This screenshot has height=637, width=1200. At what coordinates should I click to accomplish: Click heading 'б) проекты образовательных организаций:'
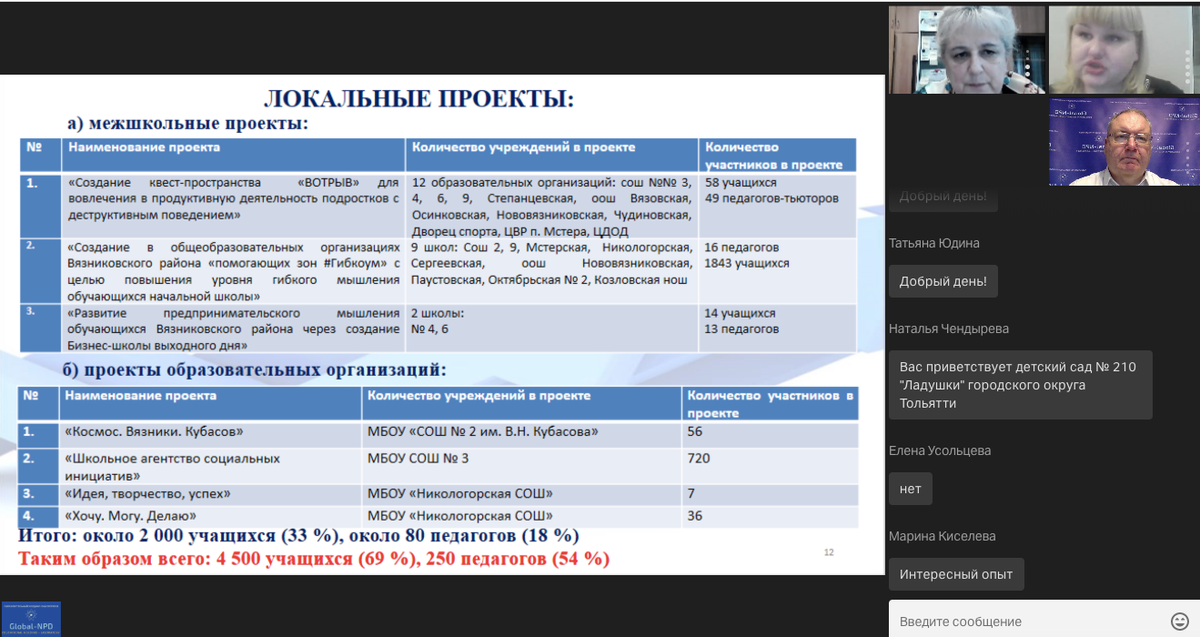click(x=254, y=370)
